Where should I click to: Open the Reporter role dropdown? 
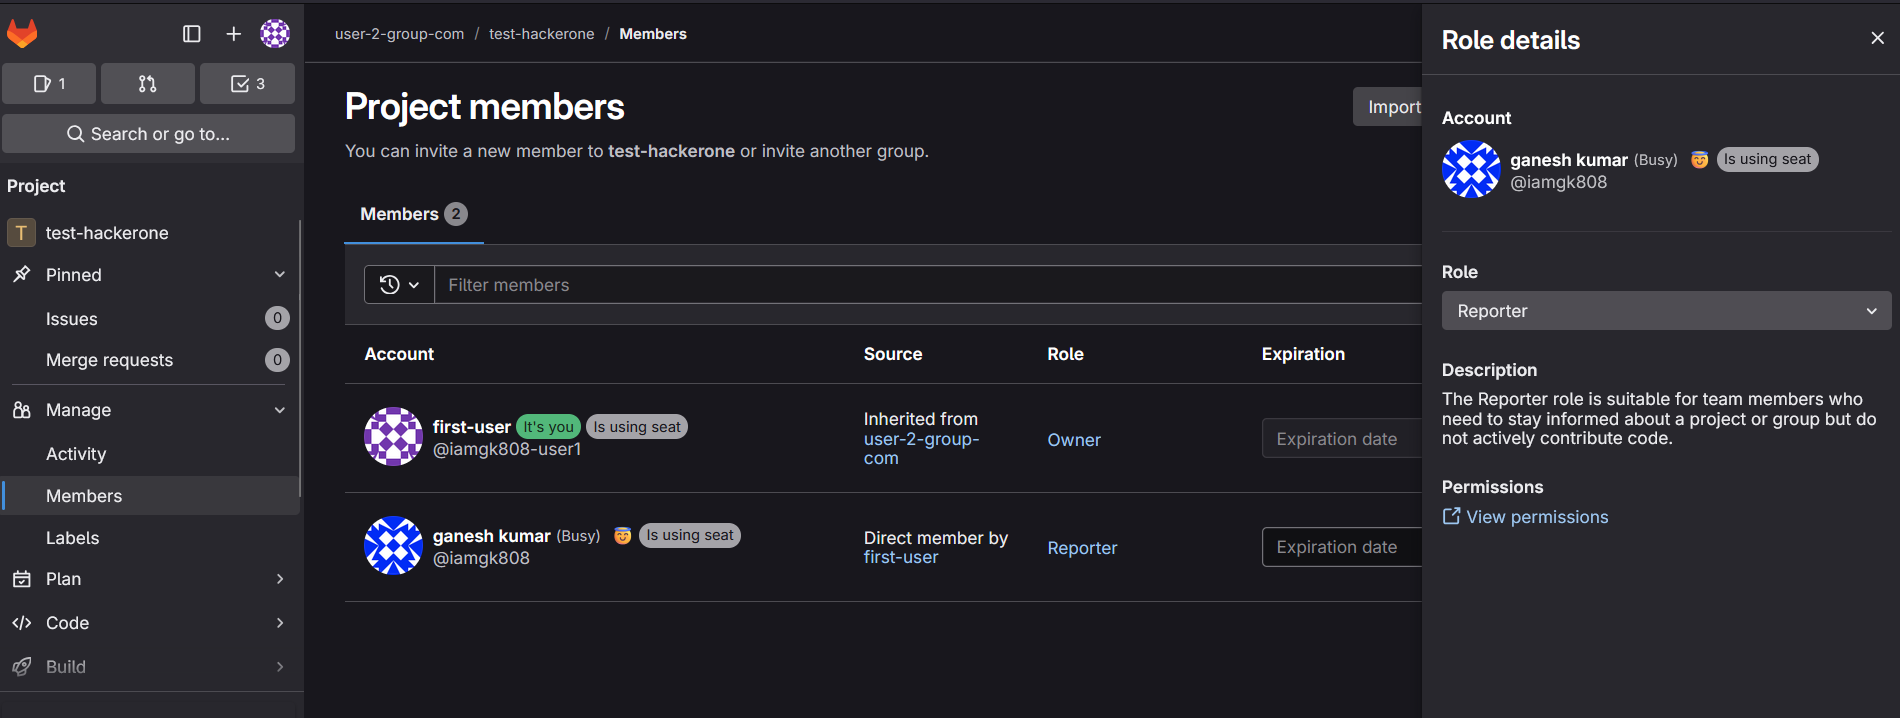click(1666, 311)
